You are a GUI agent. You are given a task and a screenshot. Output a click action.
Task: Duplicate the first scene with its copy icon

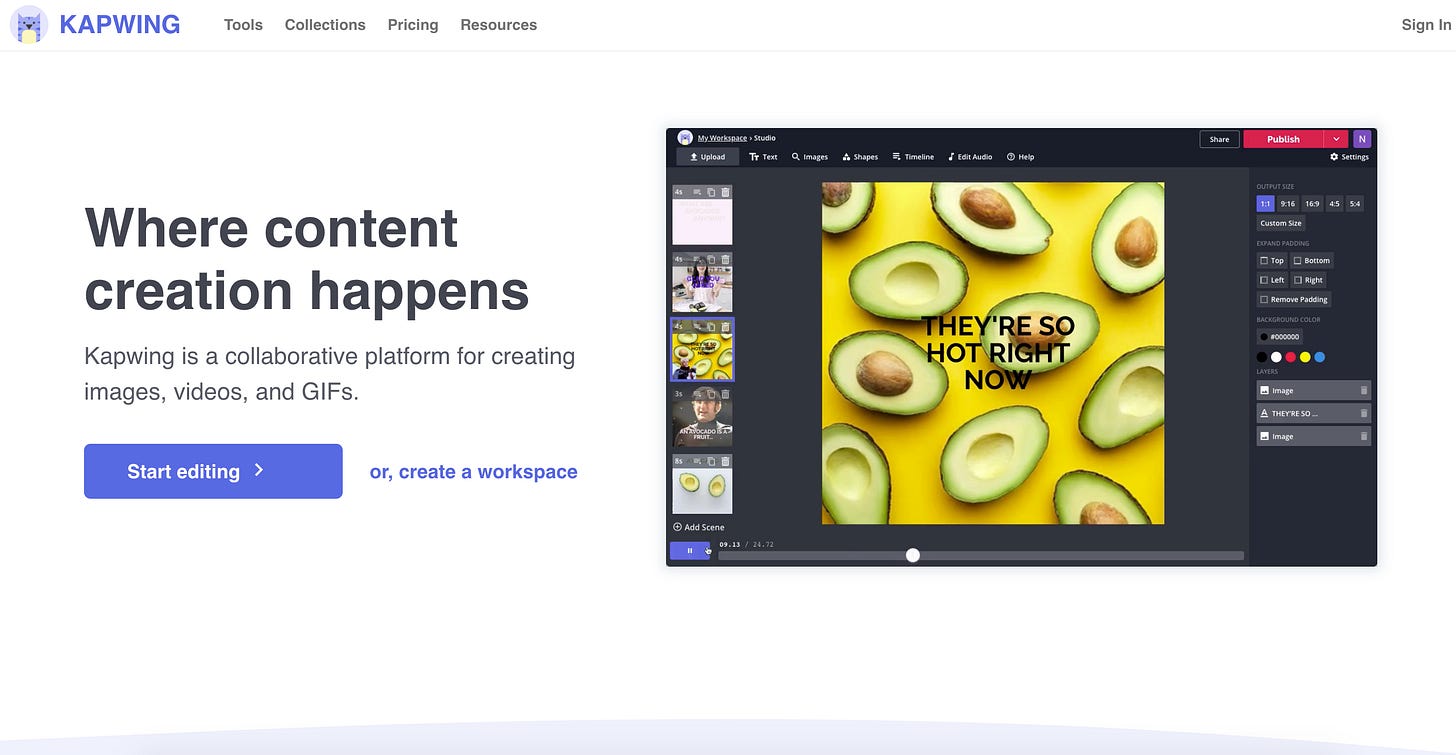click(x=711, y=192)
